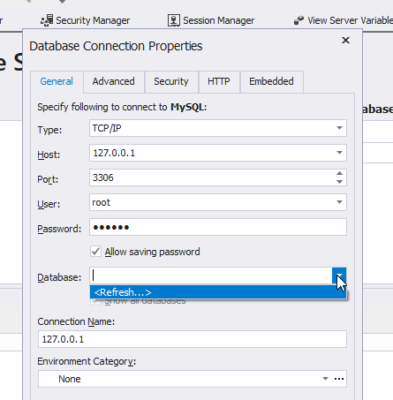This screenshot has height=400, width=393.
Task: Select the HTTP tab
Action: coord(219,82)
